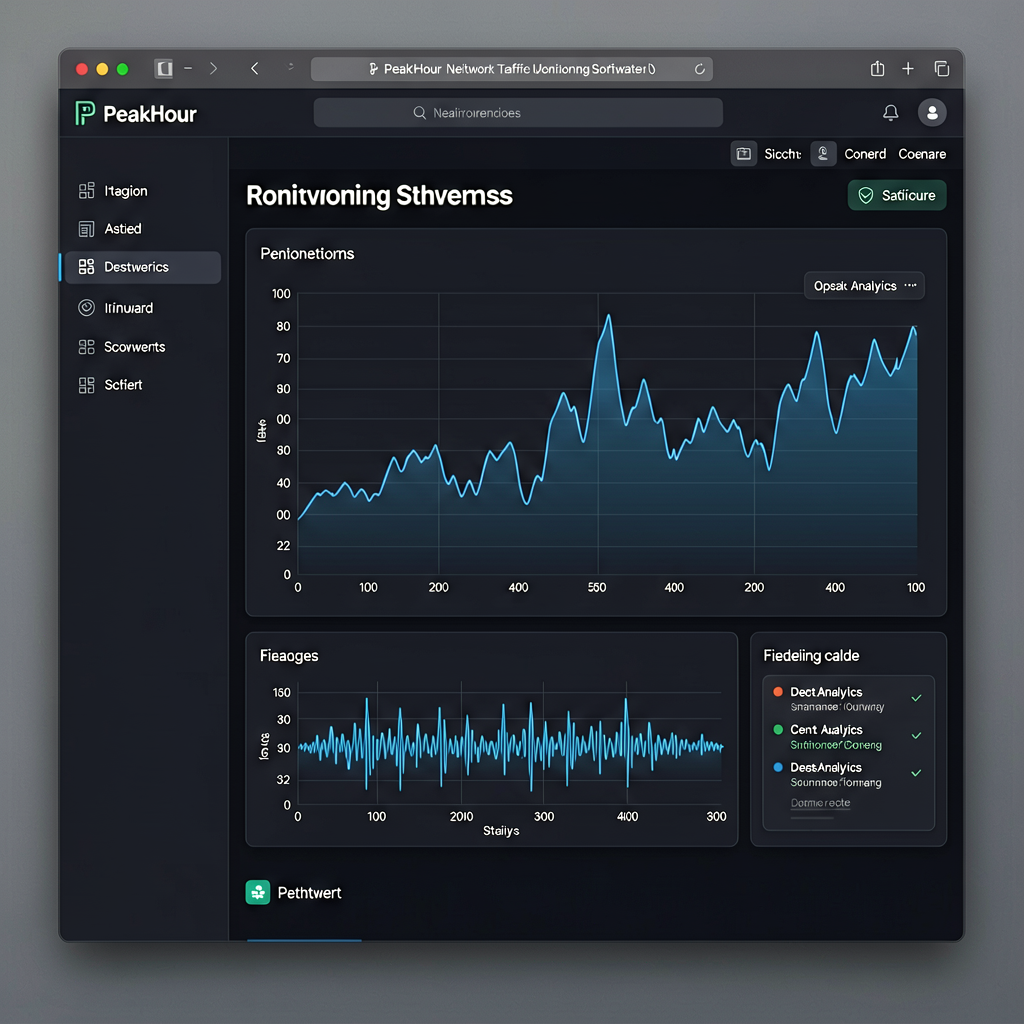Click the 550 x-axis label

(x=597, y=587)
